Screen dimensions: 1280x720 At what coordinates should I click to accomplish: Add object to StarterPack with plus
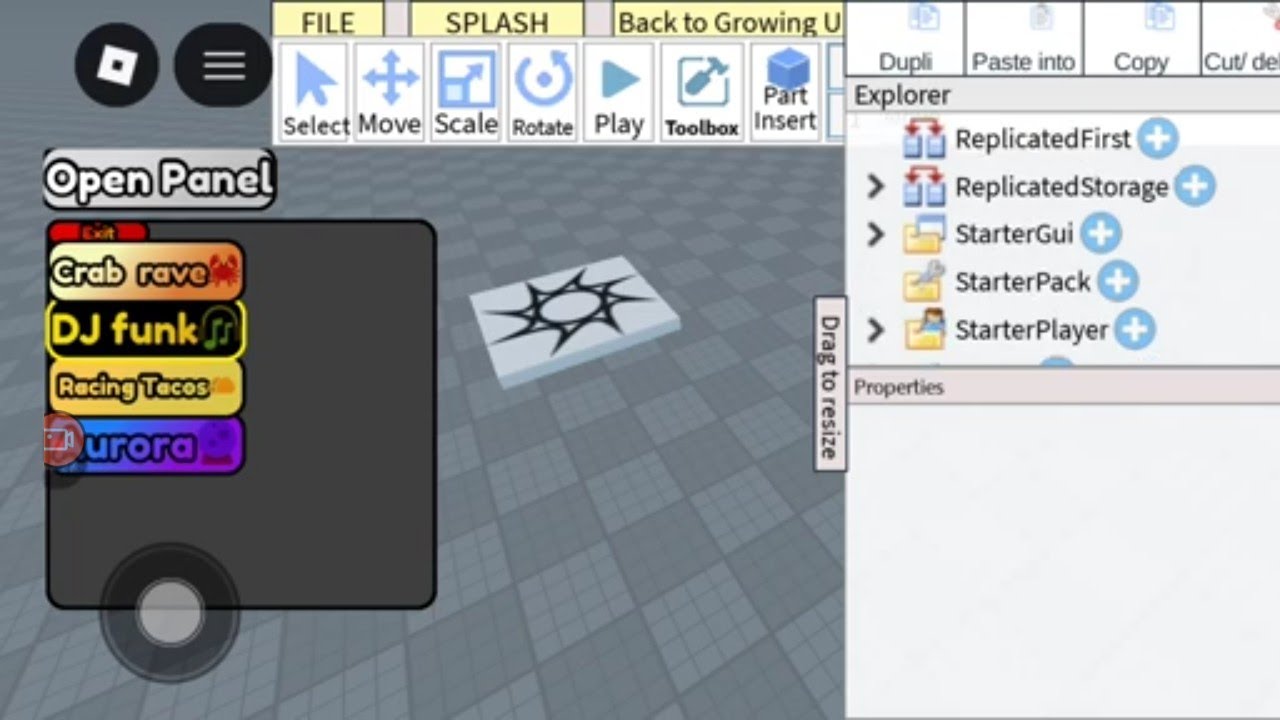[1118, 282]
